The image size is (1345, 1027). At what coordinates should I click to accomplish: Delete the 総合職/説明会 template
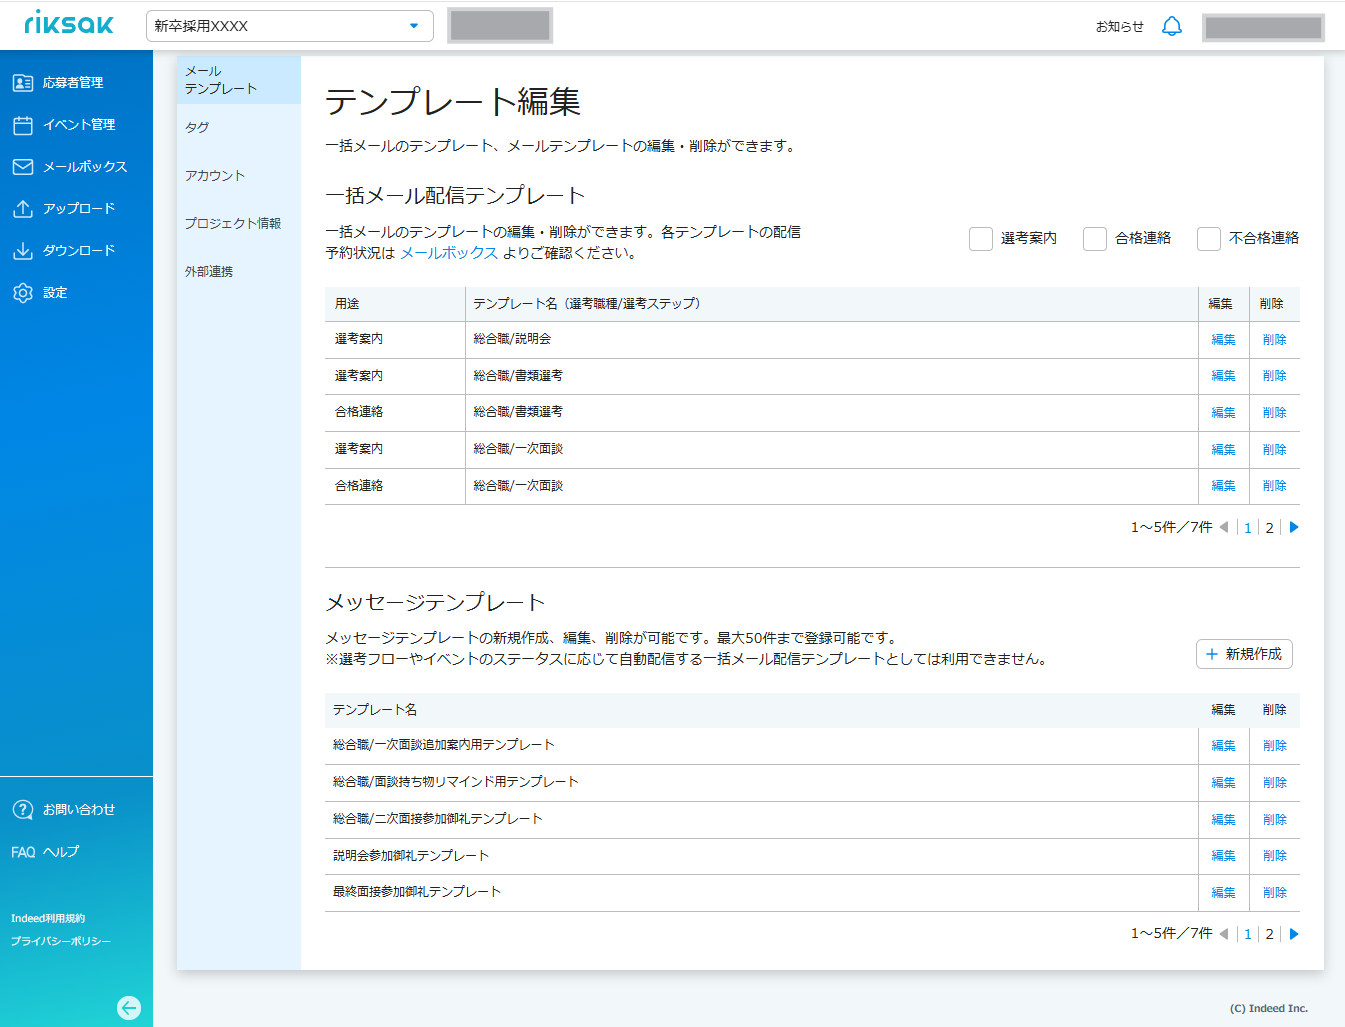click(1274, 340)
